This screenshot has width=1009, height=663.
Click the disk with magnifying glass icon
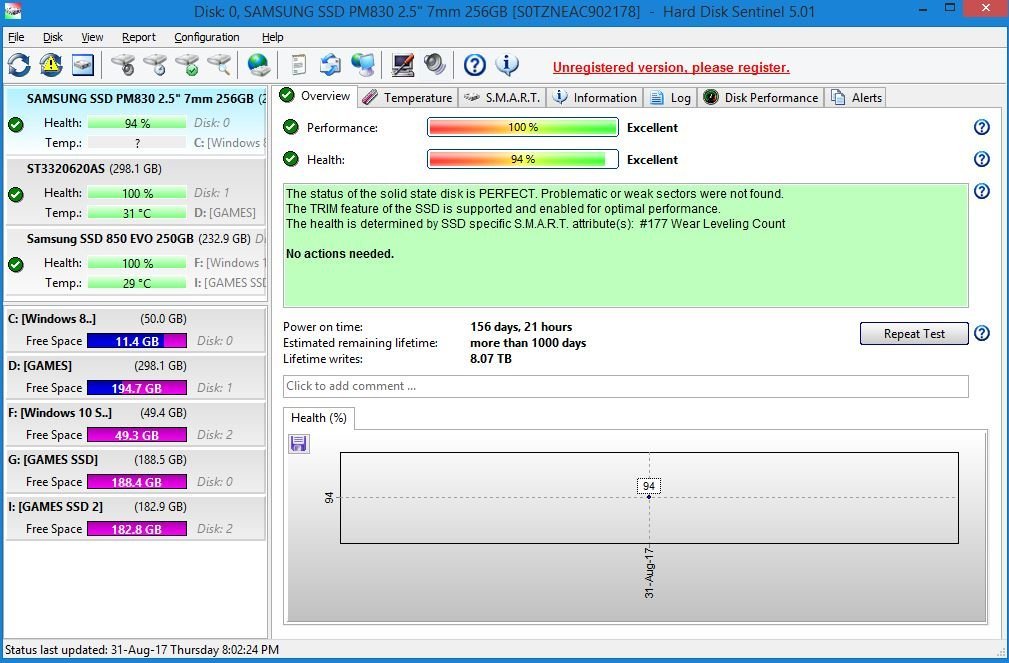(219, 65)
